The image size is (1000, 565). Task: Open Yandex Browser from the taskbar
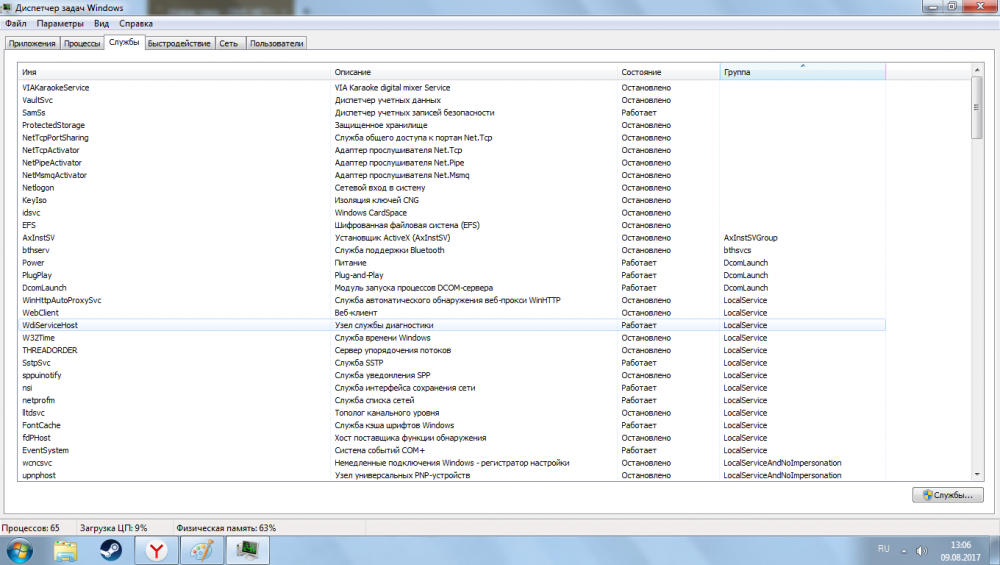[x=157, y=550]
